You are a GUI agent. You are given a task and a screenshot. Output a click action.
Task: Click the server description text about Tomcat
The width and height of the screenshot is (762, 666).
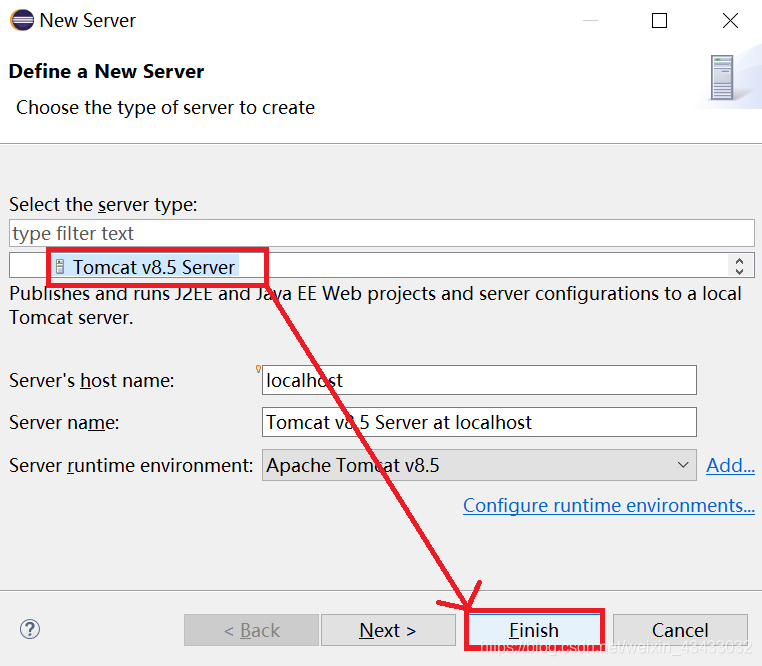(375, 305)
